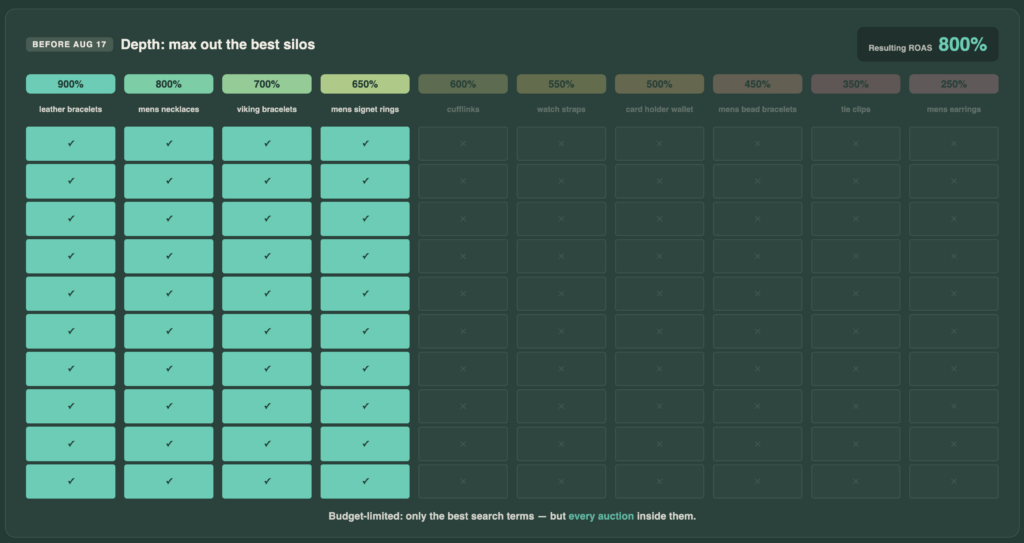1024x543 pixels.
Task: Click the topmost X cell under cufflinks
Action: coord(463,144)
